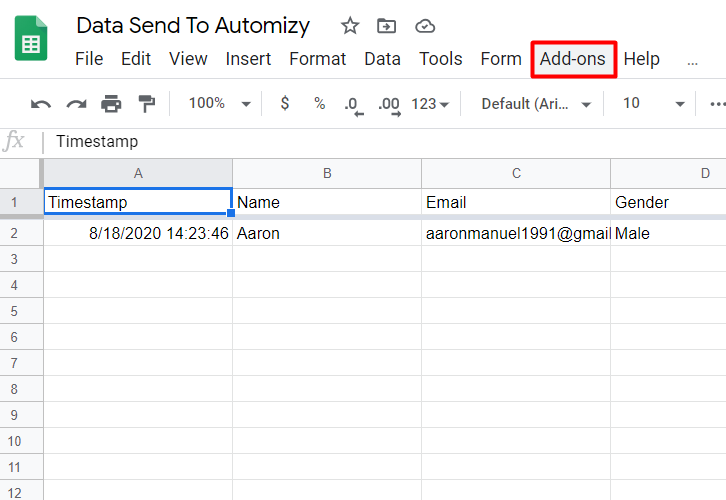Open the Format menu
The height and width of the screenshot is (500, 726).
click(318, 59)
